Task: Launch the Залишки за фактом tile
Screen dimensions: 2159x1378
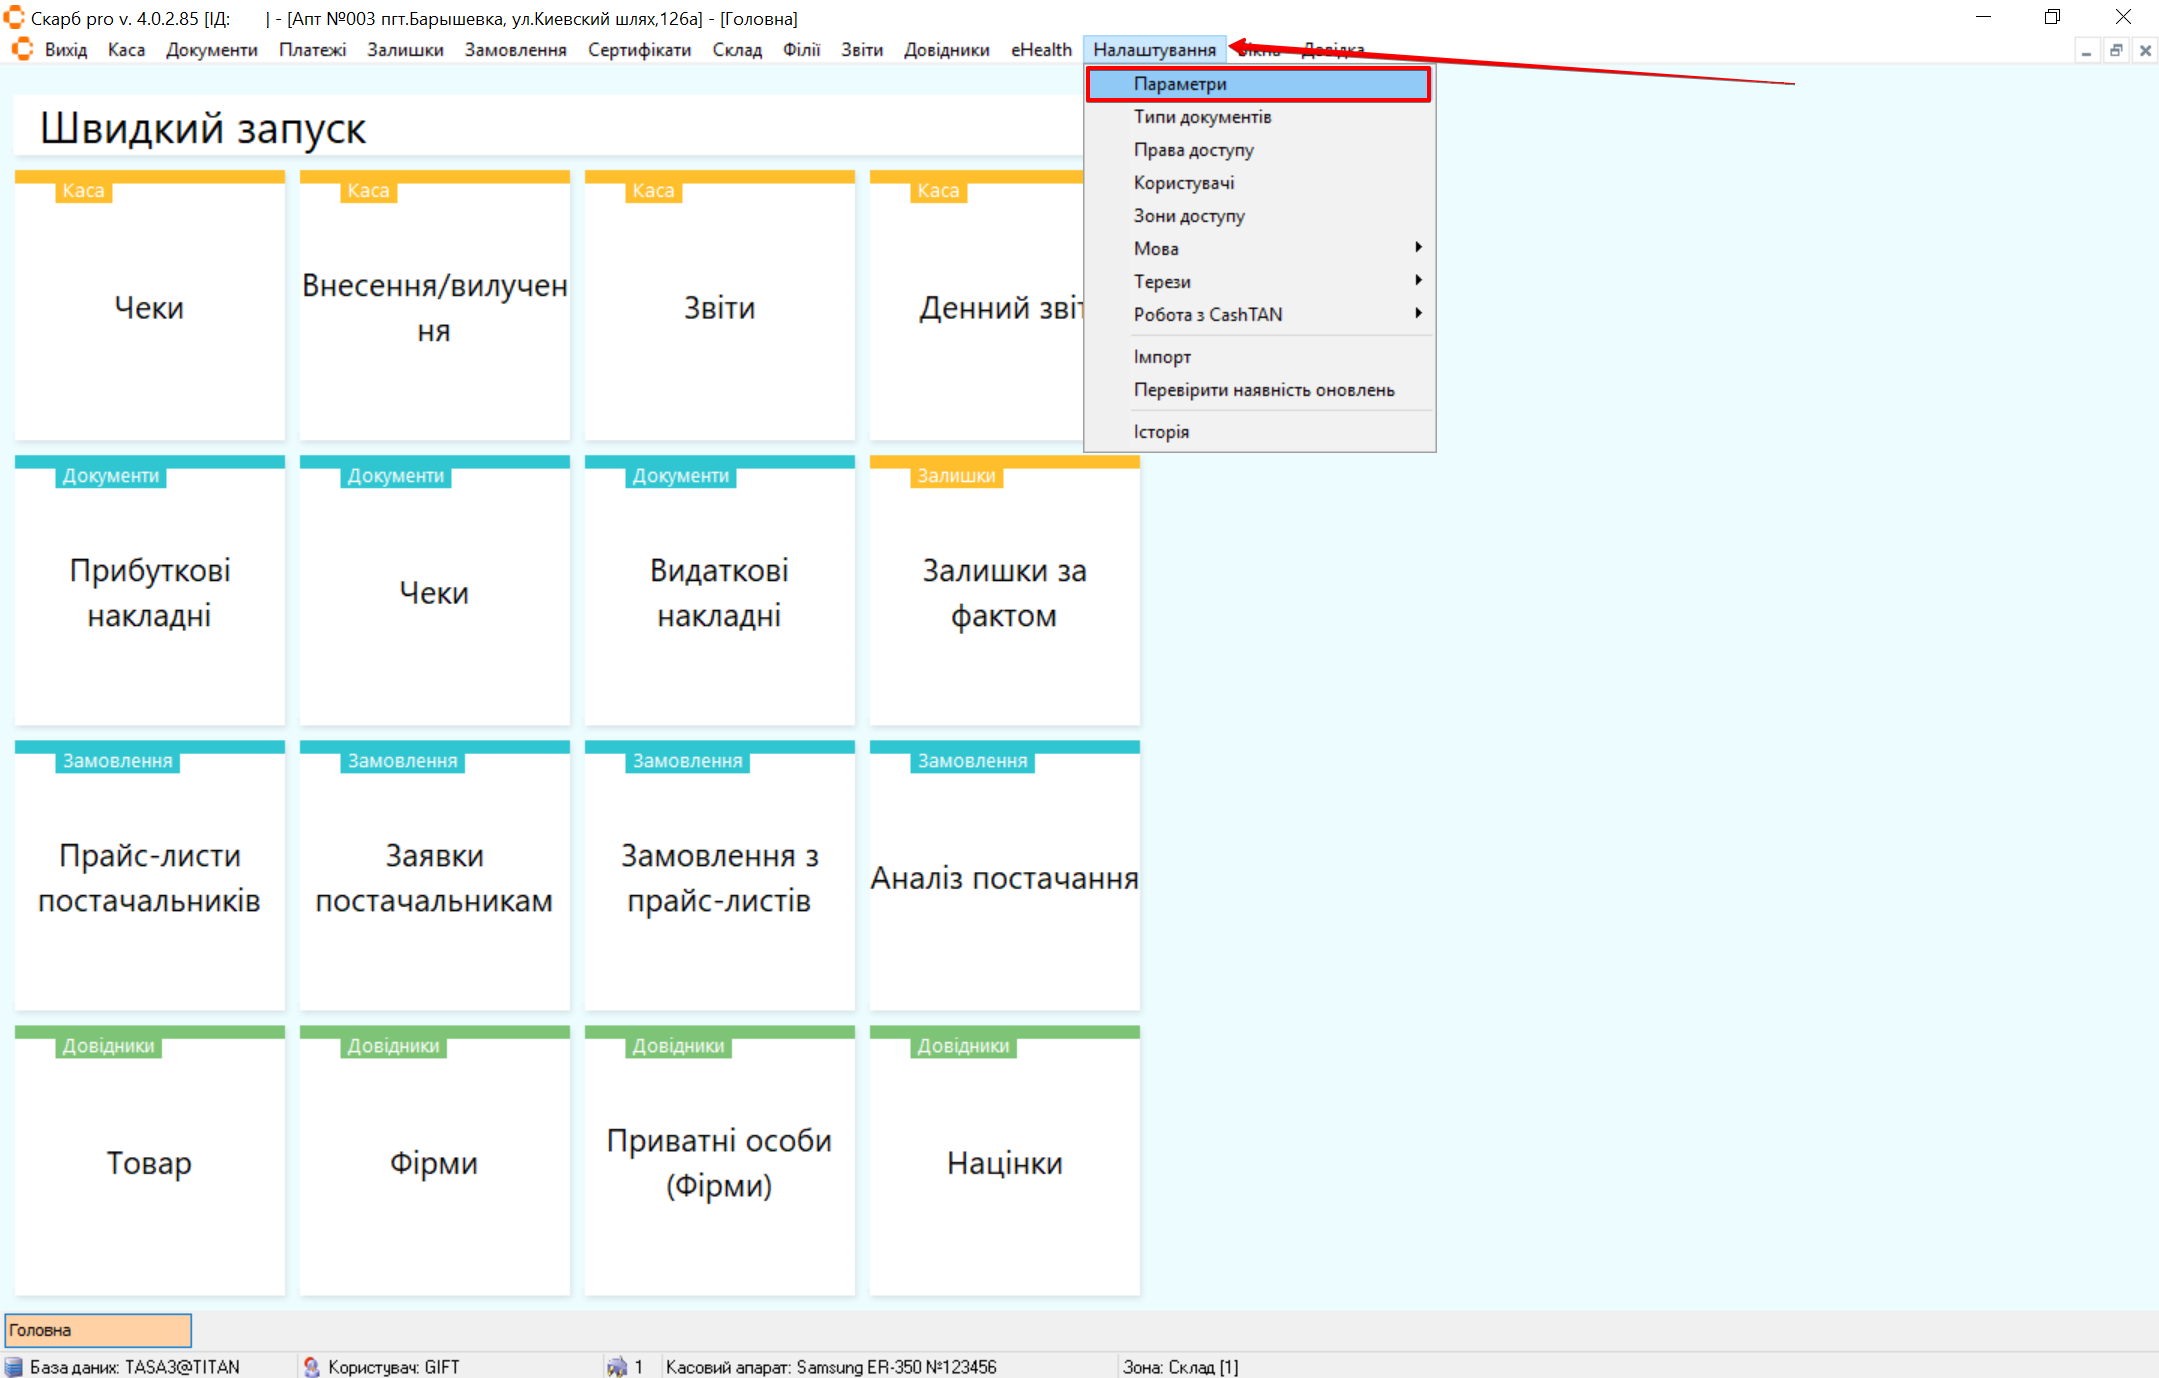Action: point(1004,592)
